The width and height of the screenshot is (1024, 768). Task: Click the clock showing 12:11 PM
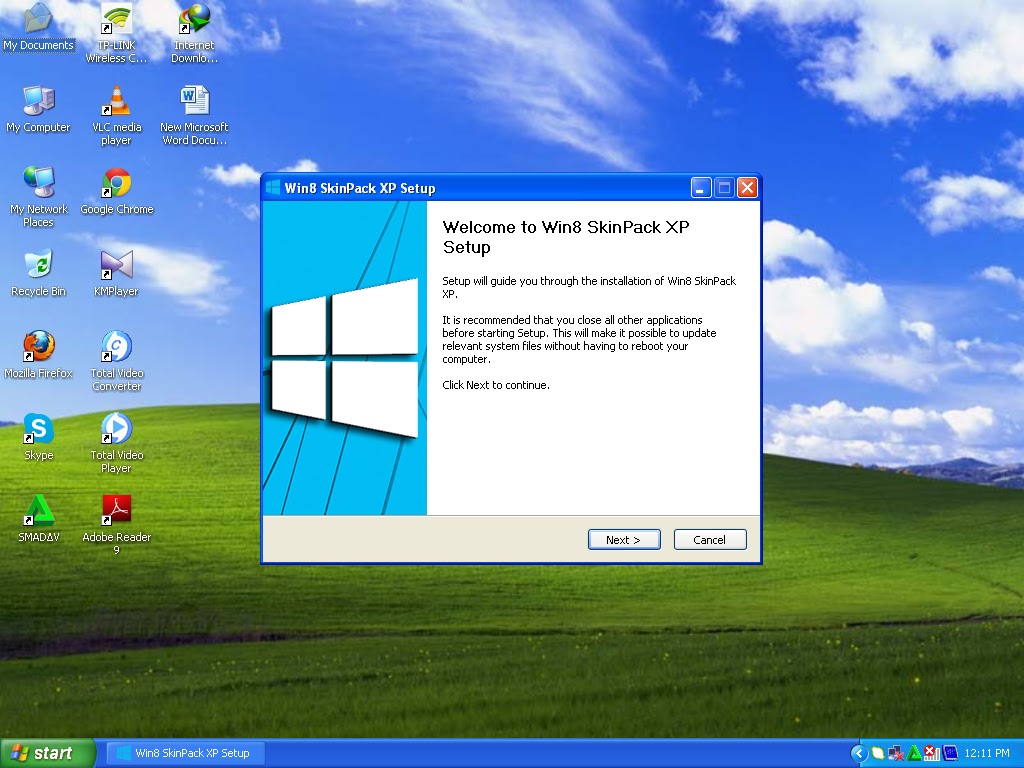pyautogui.click(x=988, y=752)
